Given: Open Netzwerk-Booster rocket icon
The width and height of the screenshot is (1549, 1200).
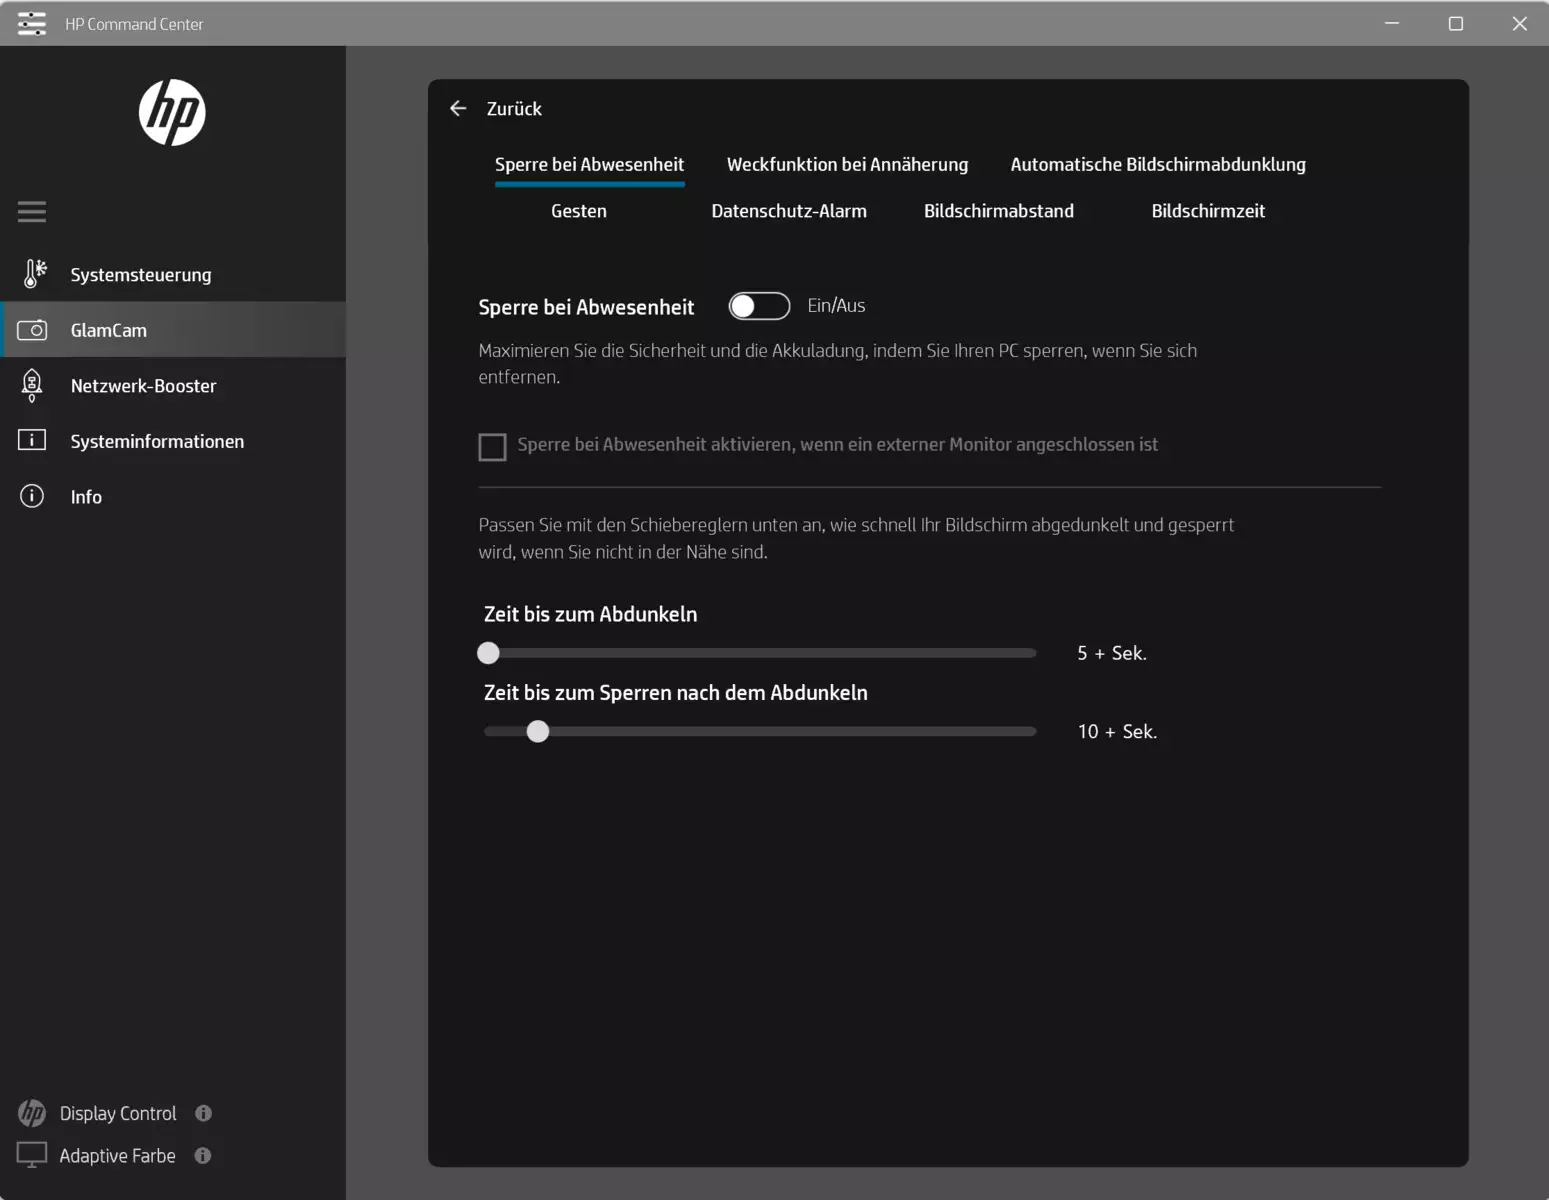Looking at the screenshot, I should click(x=32, y=385).
